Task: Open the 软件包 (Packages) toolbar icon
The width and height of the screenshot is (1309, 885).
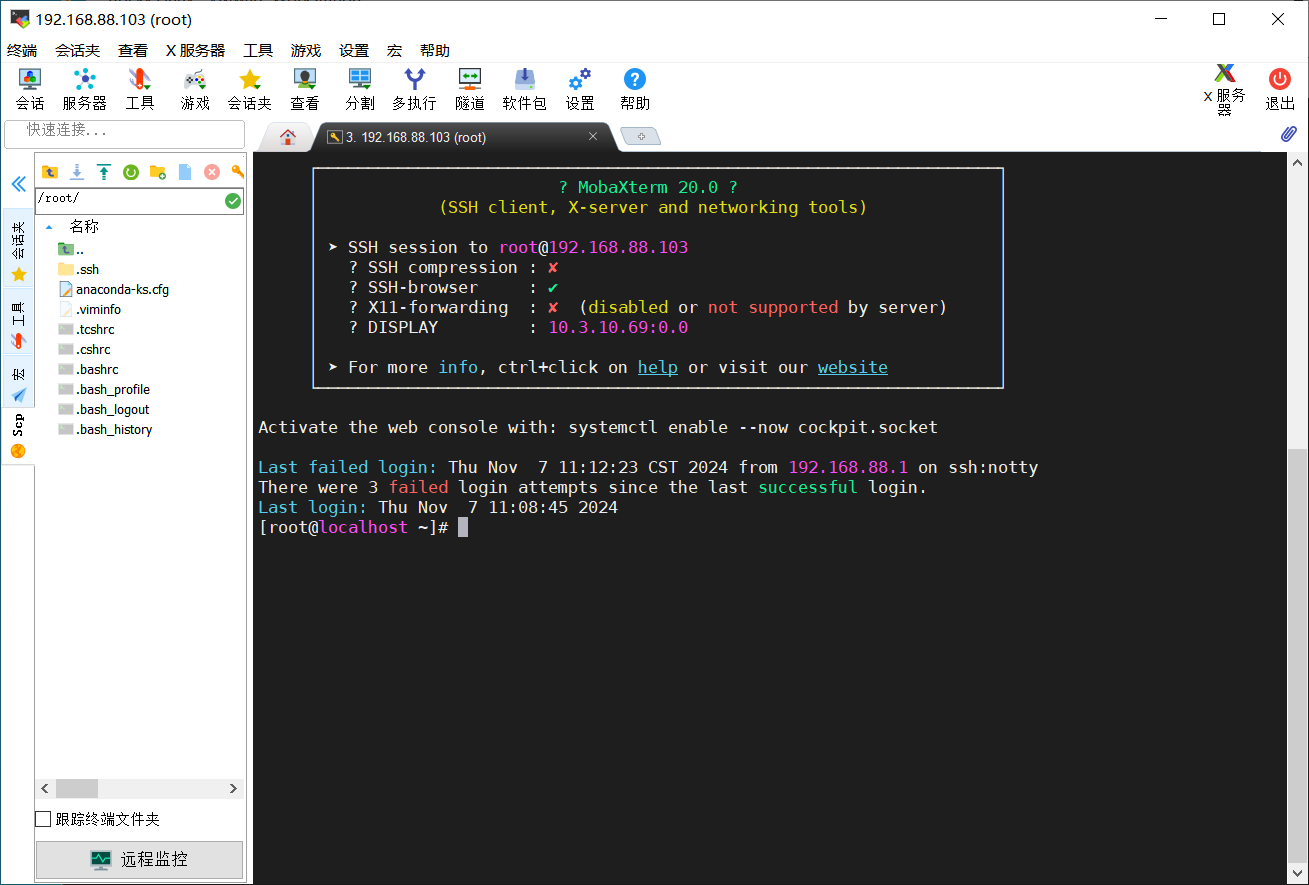Action: [524, 88]
